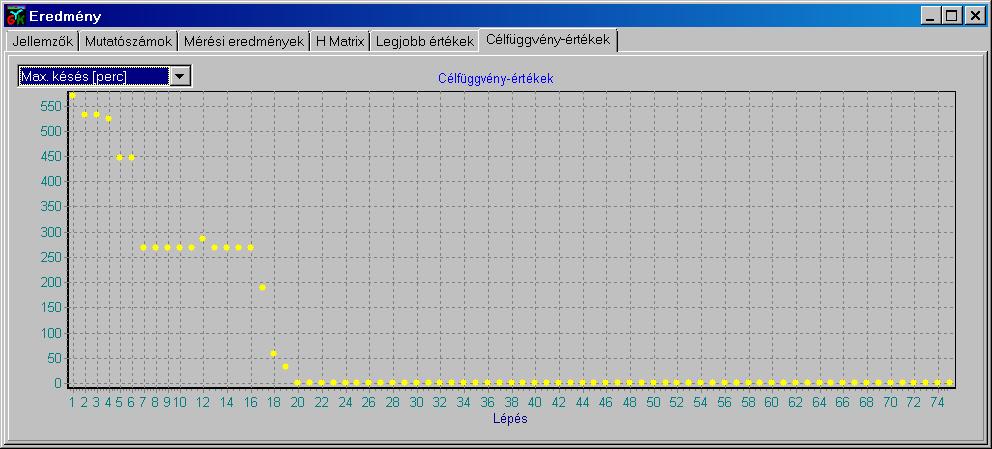992x449 pixels.
Task: Click the y-axis label 100
Action: 52,333
